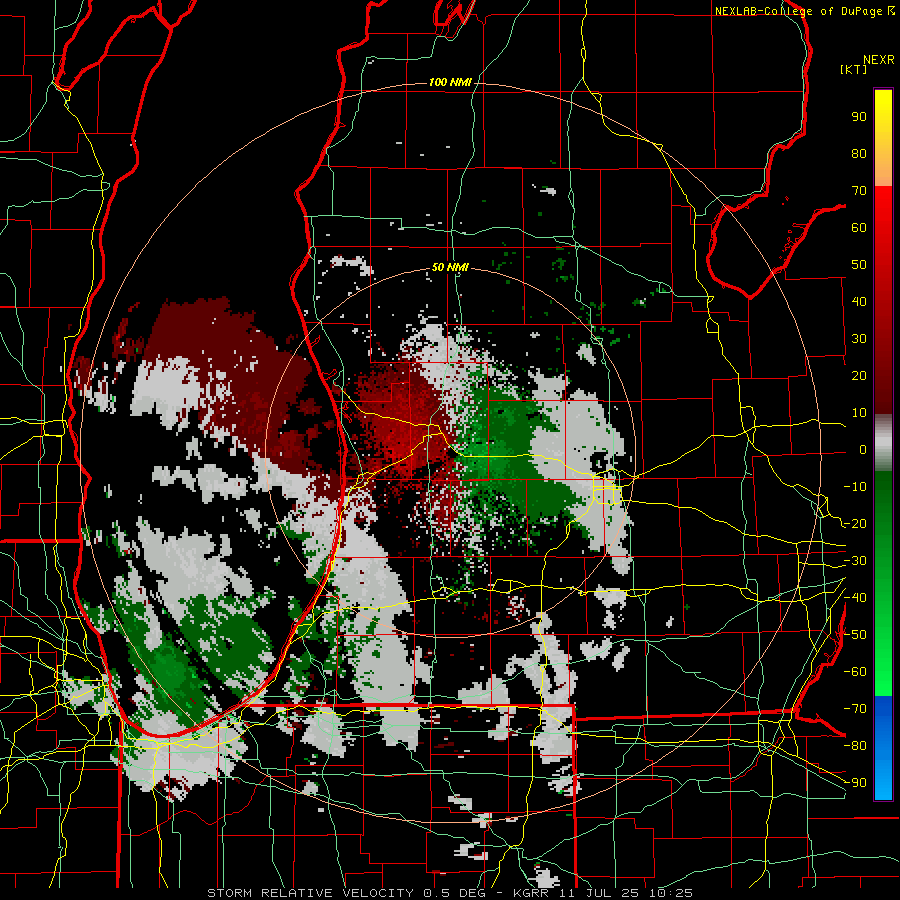The width and height of the screenshot is (900, 900).
Task: Click the 20 value on velocity scale
Action: 859,375
